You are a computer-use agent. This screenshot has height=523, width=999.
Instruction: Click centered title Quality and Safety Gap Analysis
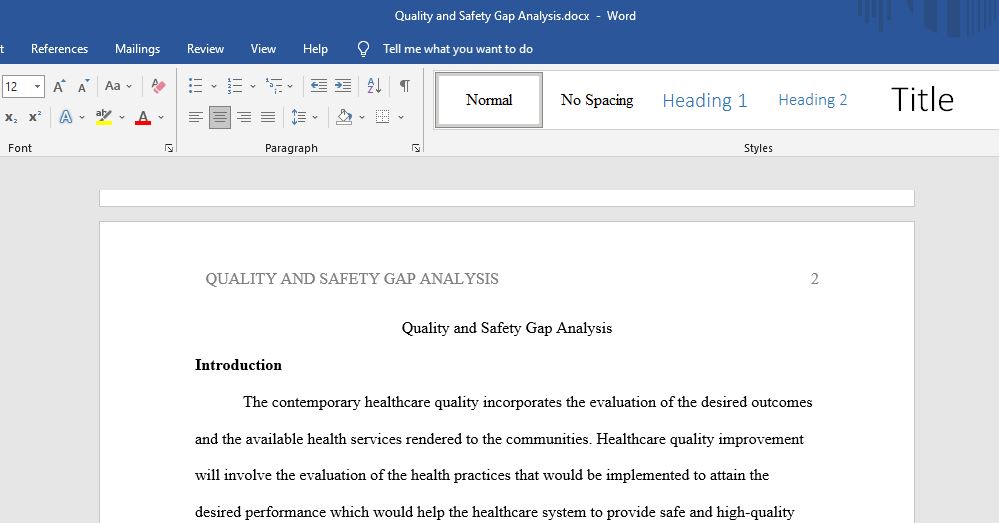507,328
